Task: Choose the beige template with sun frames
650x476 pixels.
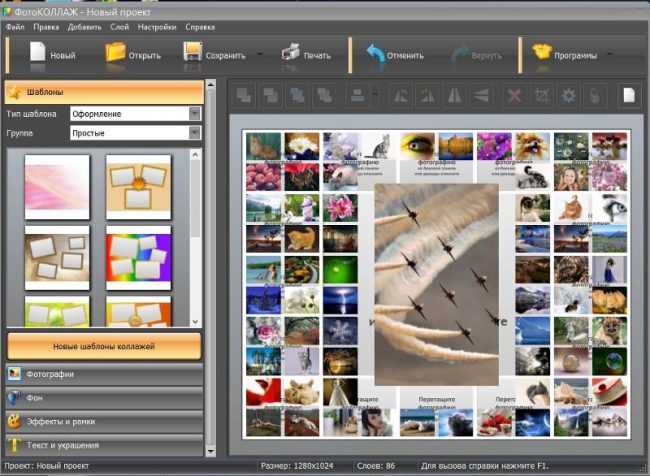Action: click(x=138, y=187)
